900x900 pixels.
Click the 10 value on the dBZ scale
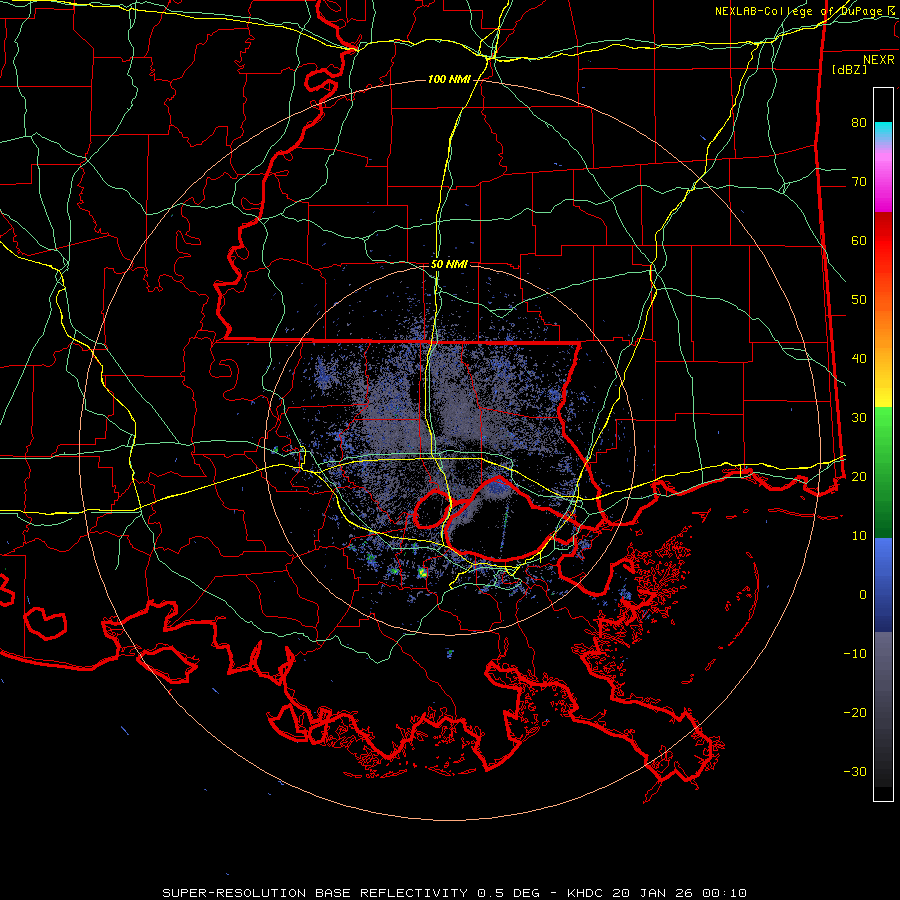tap(859, 536)
